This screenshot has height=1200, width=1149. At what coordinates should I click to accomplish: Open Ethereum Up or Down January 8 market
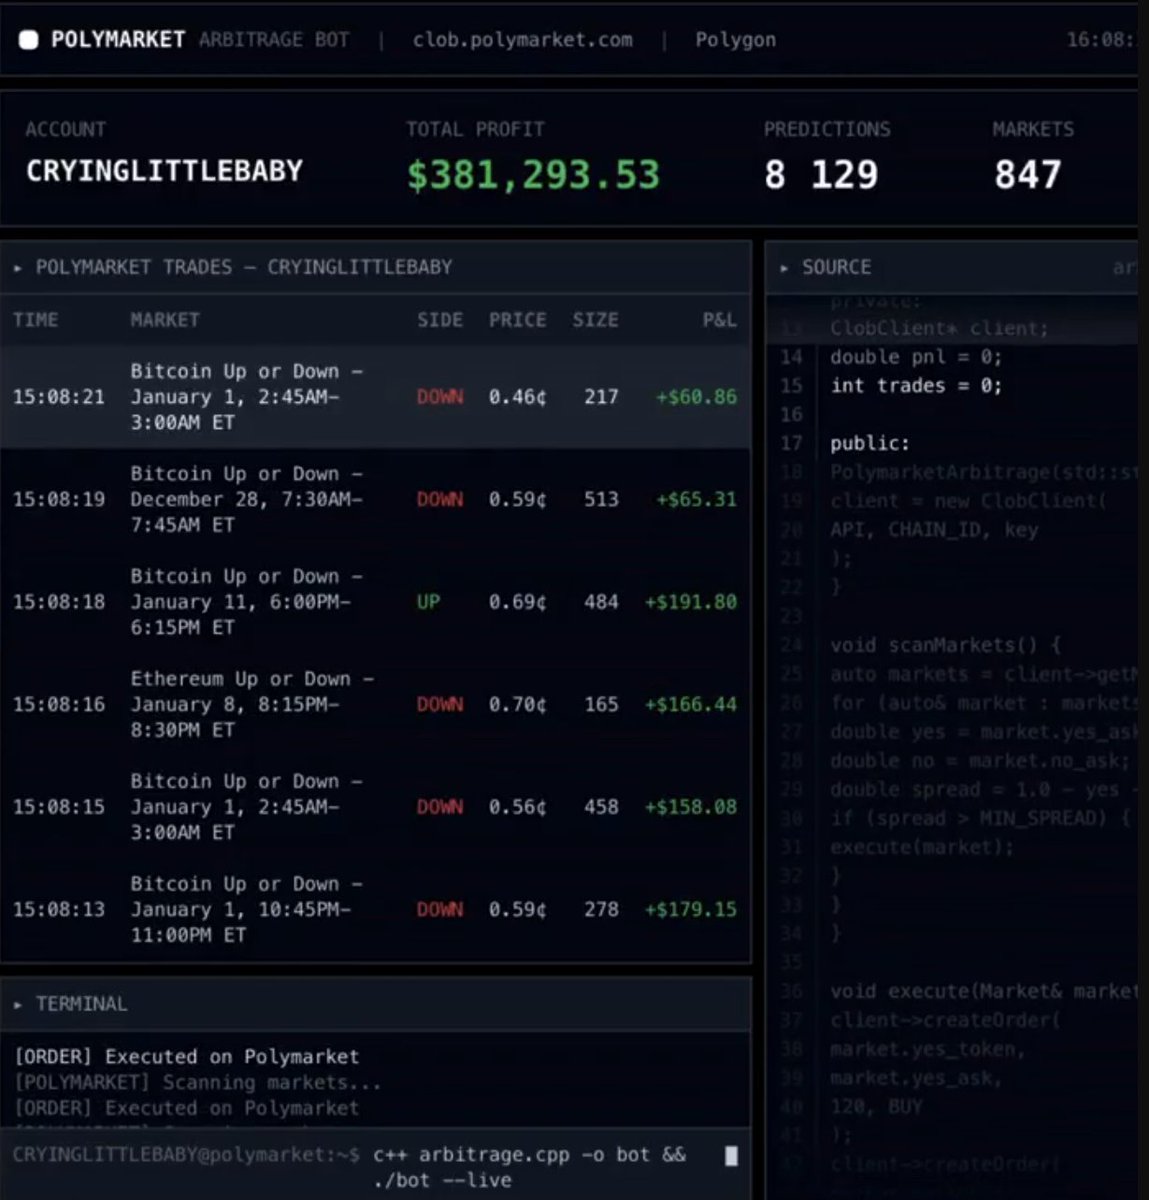click(x=253, y=704)
